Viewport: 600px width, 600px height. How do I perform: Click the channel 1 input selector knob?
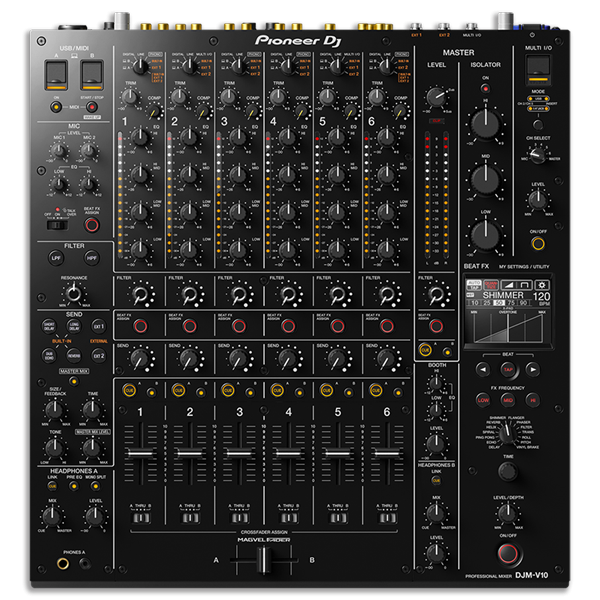coord(141,67)
